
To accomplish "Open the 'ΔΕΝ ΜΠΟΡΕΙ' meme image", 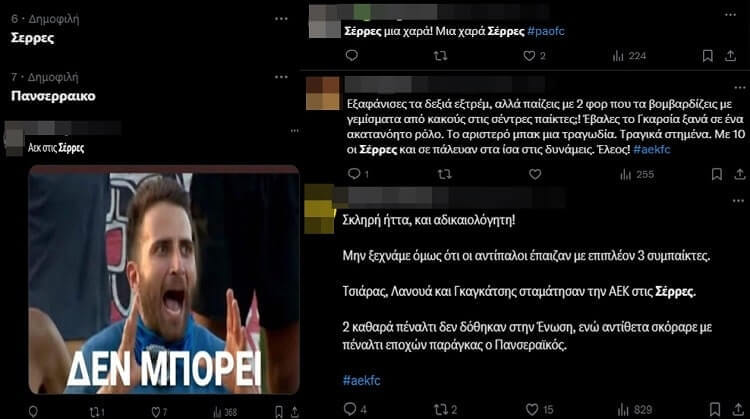I will point(164,280).
